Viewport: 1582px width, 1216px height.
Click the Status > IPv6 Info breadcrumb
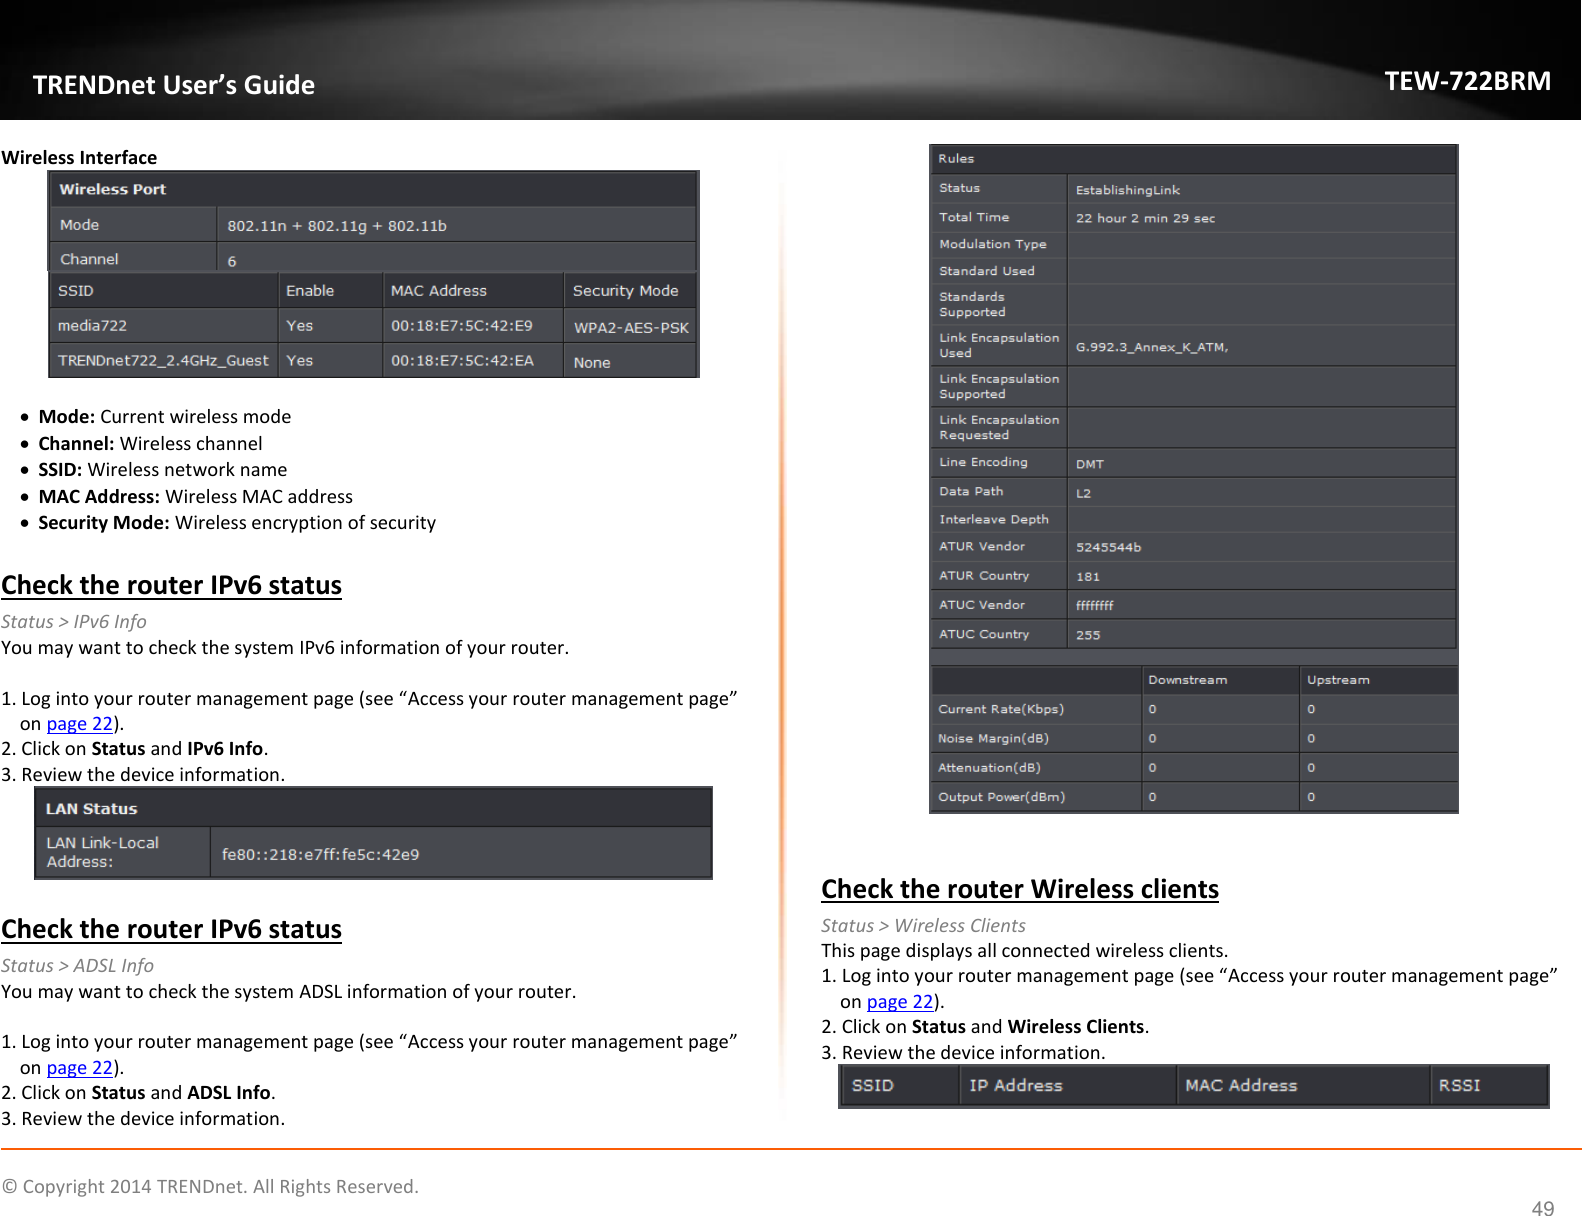pos(74,621)
